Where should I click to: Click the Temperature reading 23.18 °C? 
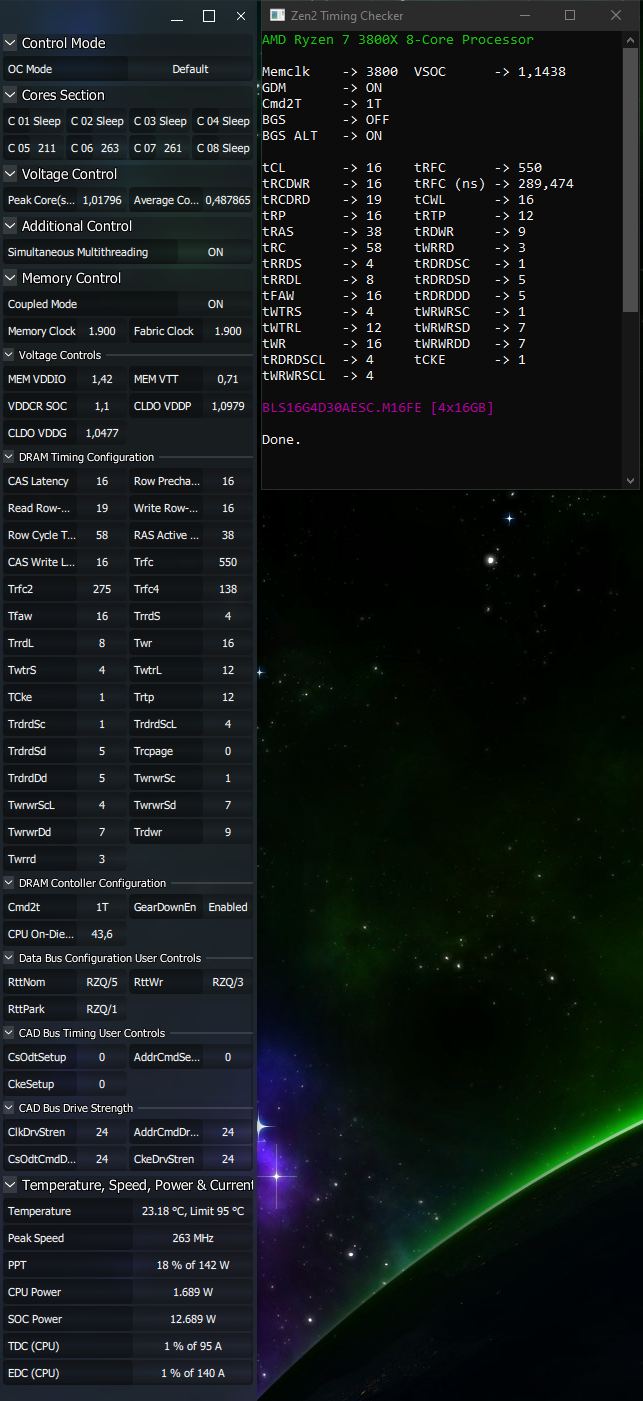193,1211
